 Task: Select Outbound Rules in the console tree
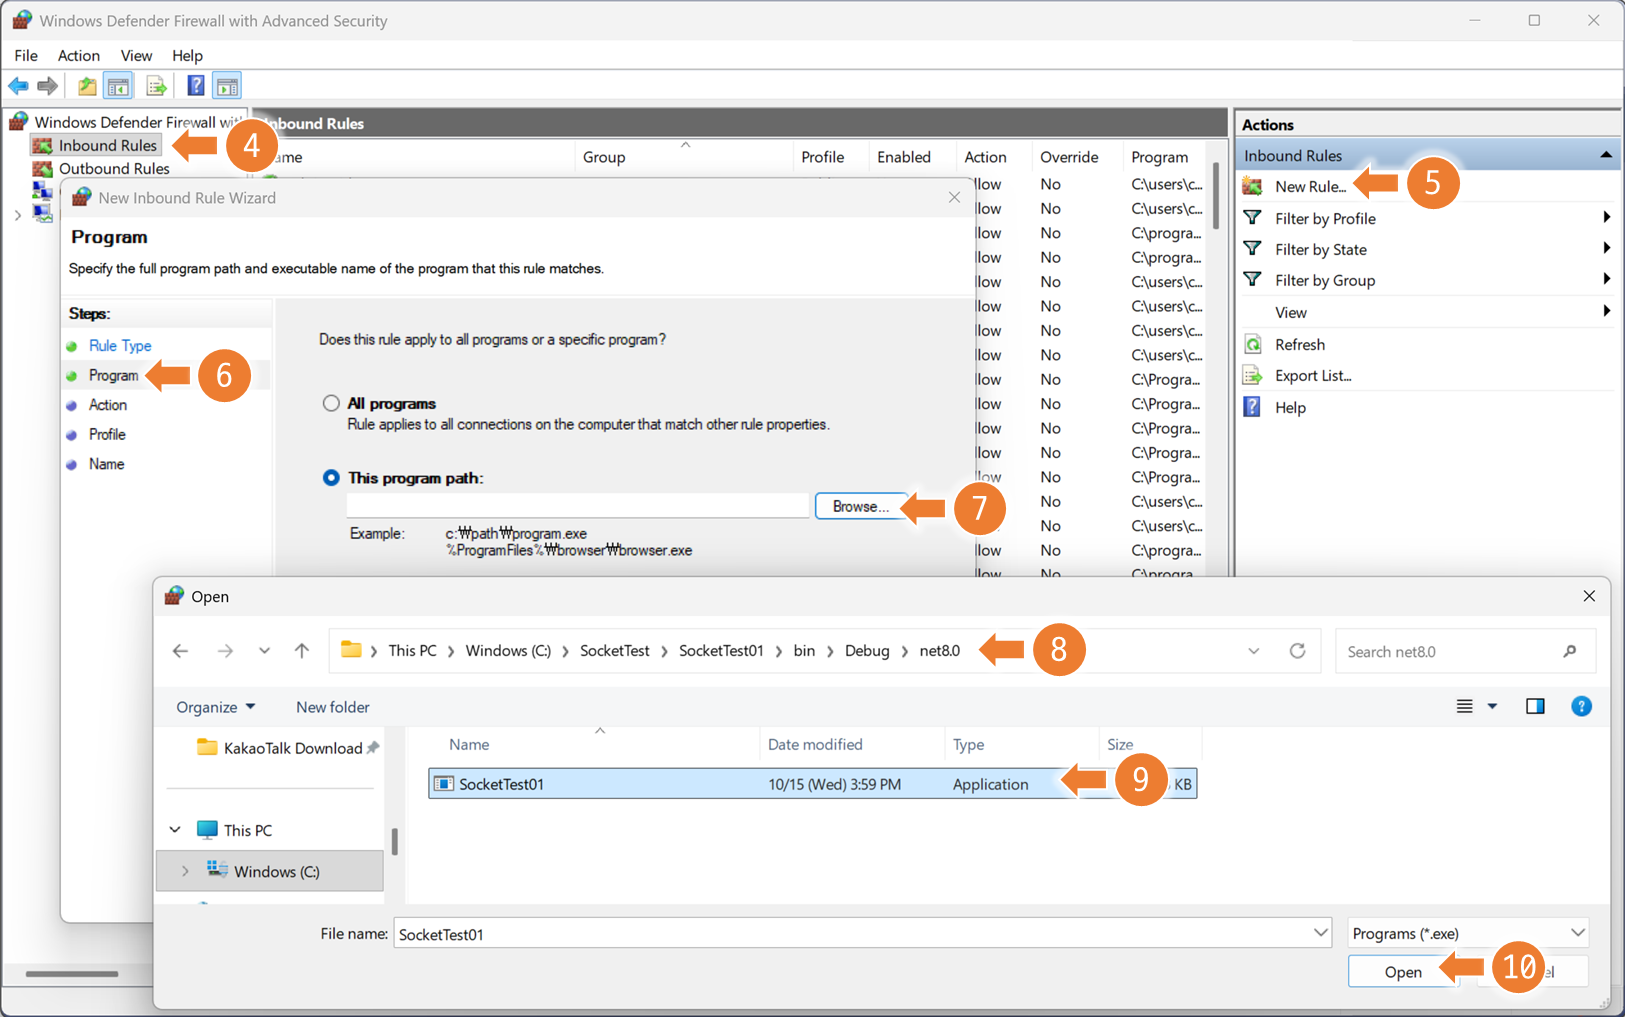113,168
